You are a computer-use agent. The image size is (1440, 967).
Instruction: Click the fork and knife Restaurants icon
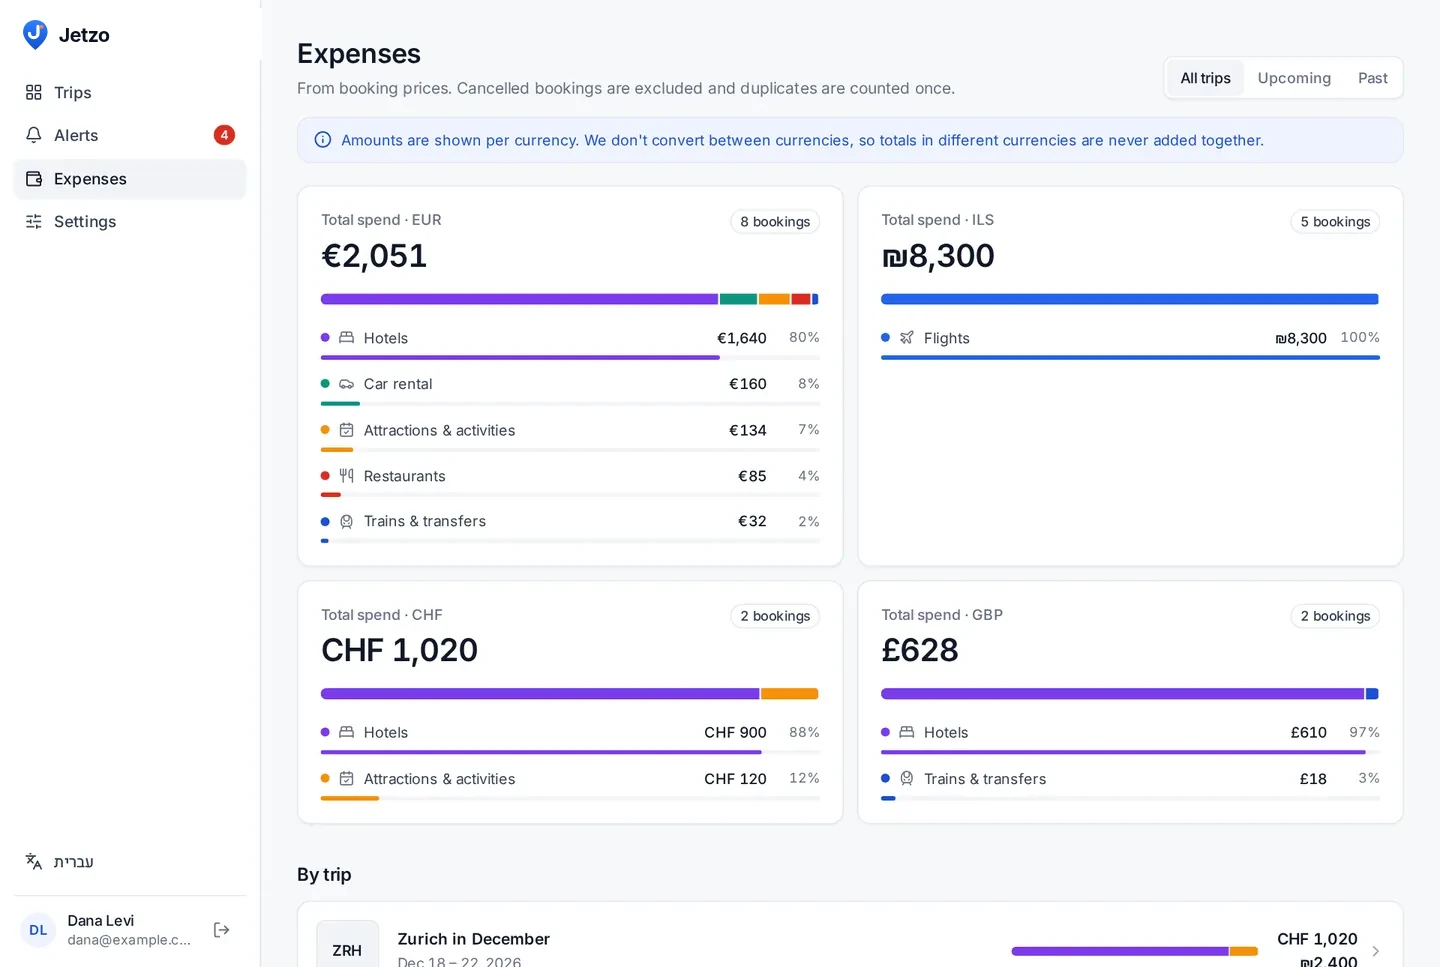click(x=346, y=476)
